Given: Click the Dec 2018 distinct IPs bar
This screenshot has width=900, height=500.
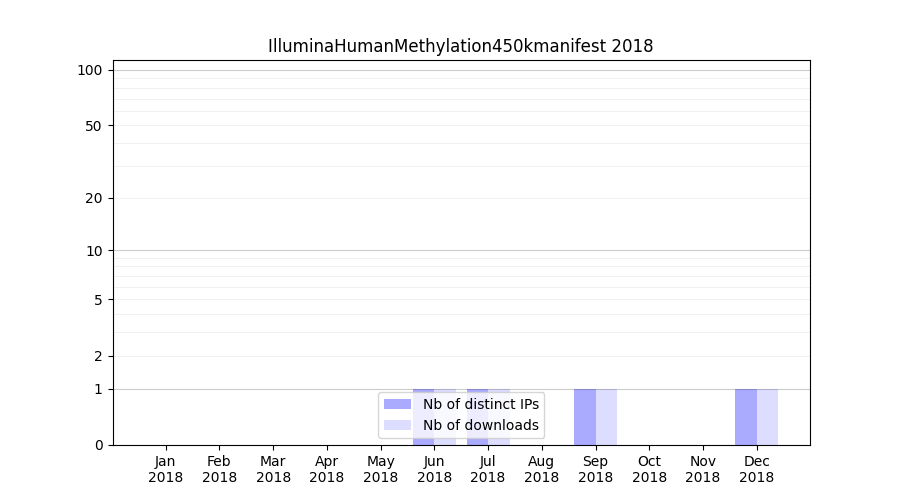Looking at the screenshot, I should click(x=746, y=417).
